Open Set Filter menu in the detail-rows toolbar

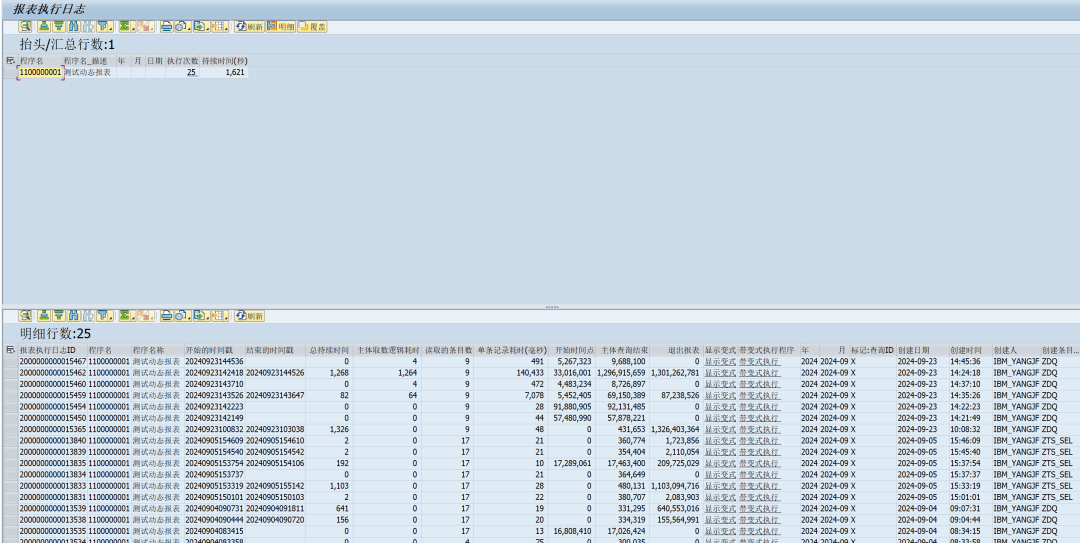[x=105, y=316]
